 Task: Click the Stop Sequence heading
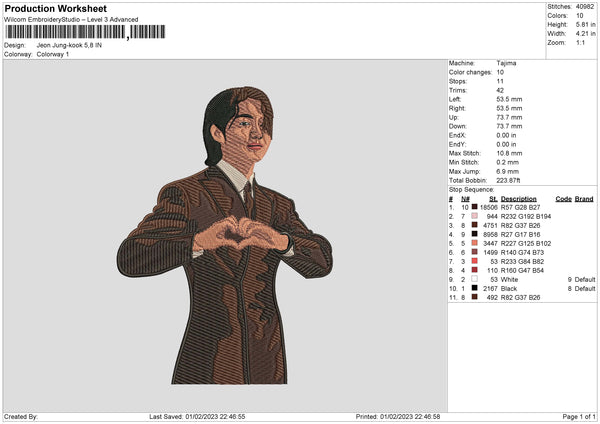[471, 190]
